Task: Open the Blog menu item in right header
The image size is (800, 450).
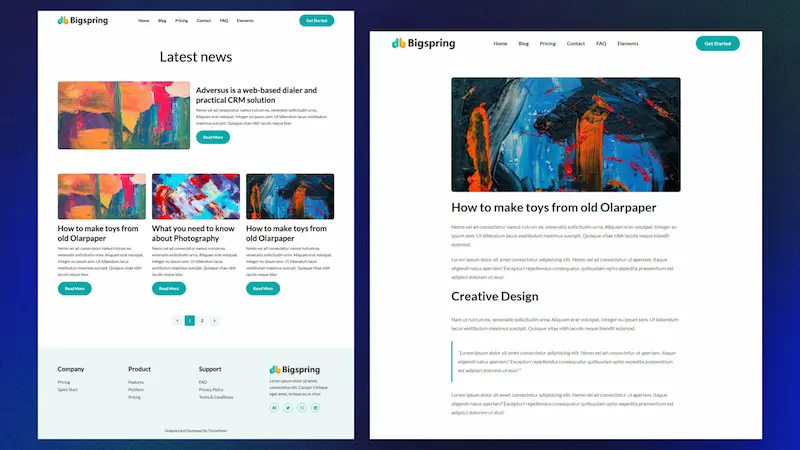Action: pyautogui.click(x=523, y=44)
